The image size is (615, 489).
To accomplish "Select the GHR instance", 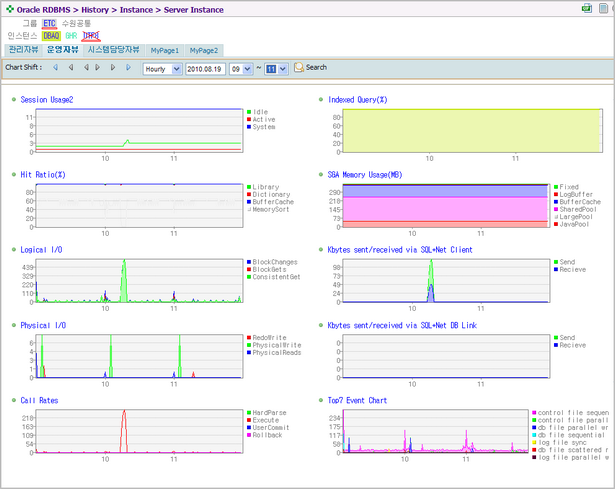I will [71, 36].
